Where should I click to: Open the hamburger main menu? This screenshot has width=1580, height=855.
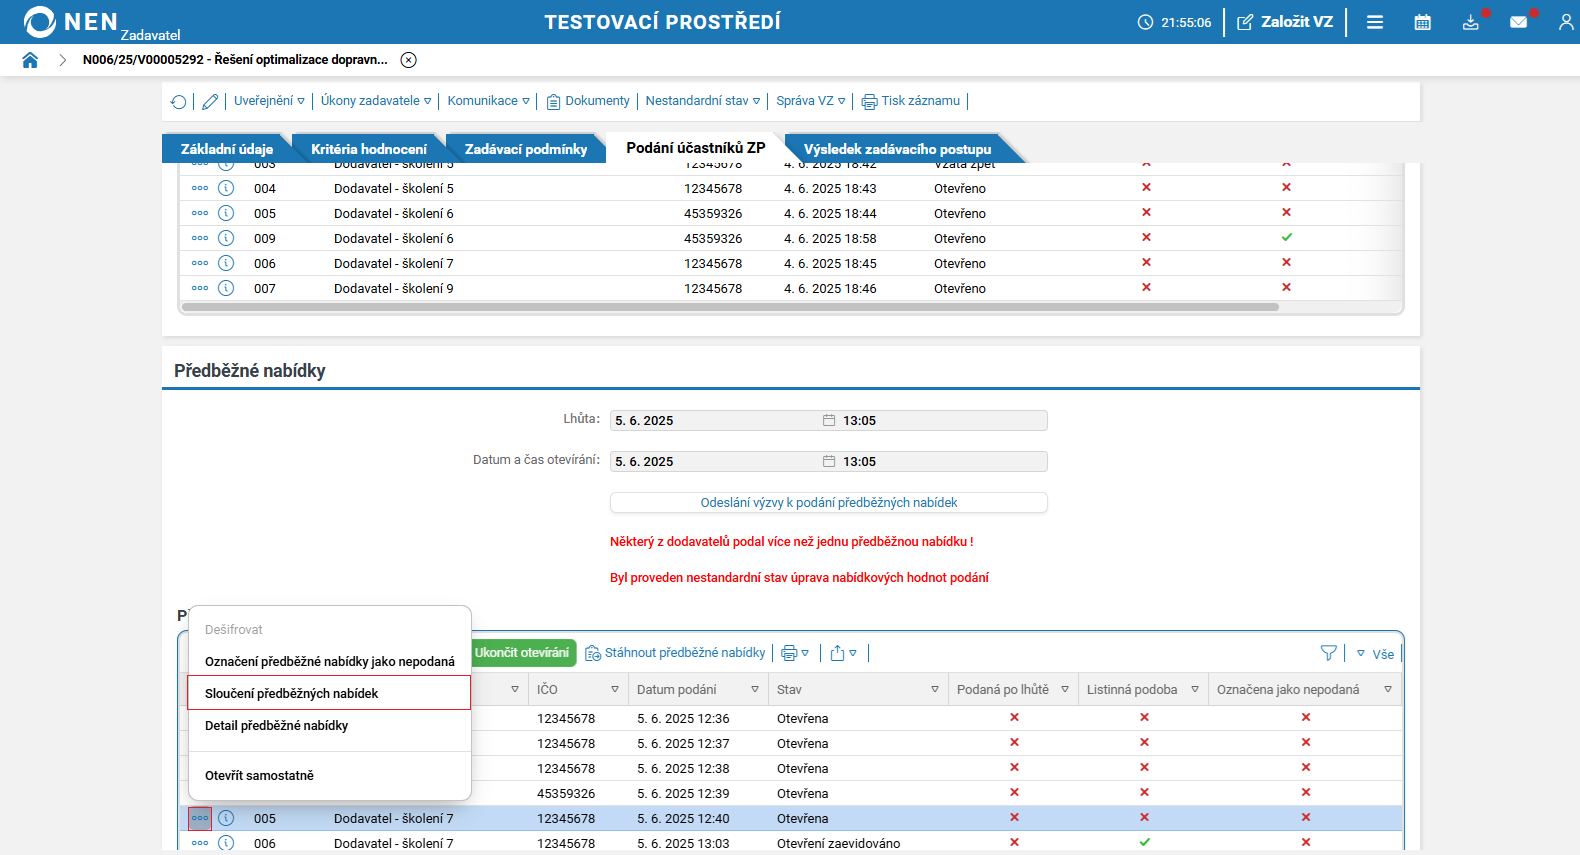tap(1375, 22)
